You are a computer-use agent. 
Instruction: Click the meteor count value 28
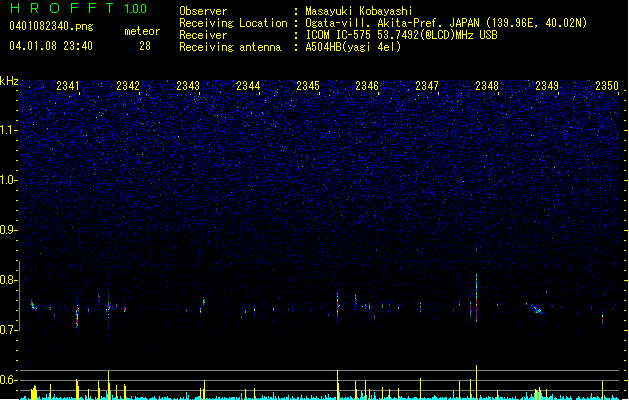pyautogui.click(x=145, y=46)
